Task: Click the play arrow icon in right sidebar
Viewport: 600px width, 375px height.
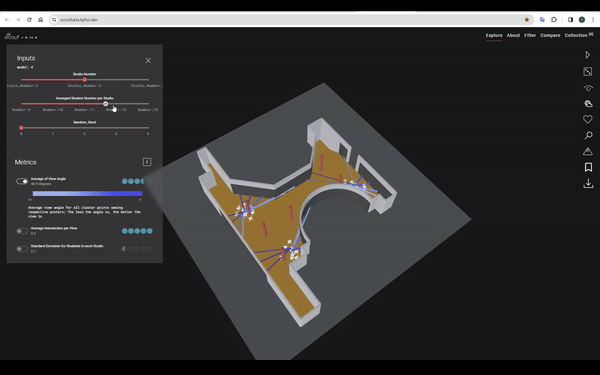Action: 588,55
